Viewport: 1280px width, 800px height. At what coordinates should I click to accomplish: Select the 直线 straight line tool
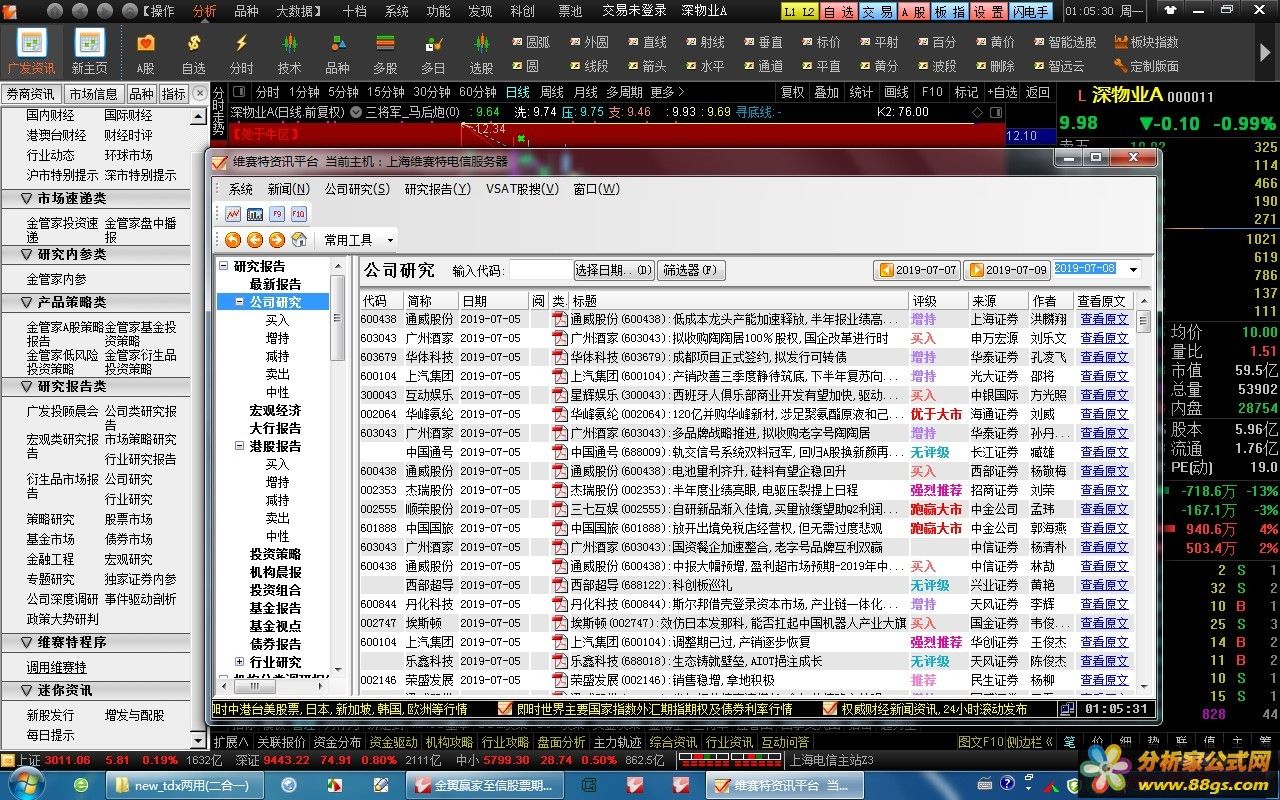point(646,42)
